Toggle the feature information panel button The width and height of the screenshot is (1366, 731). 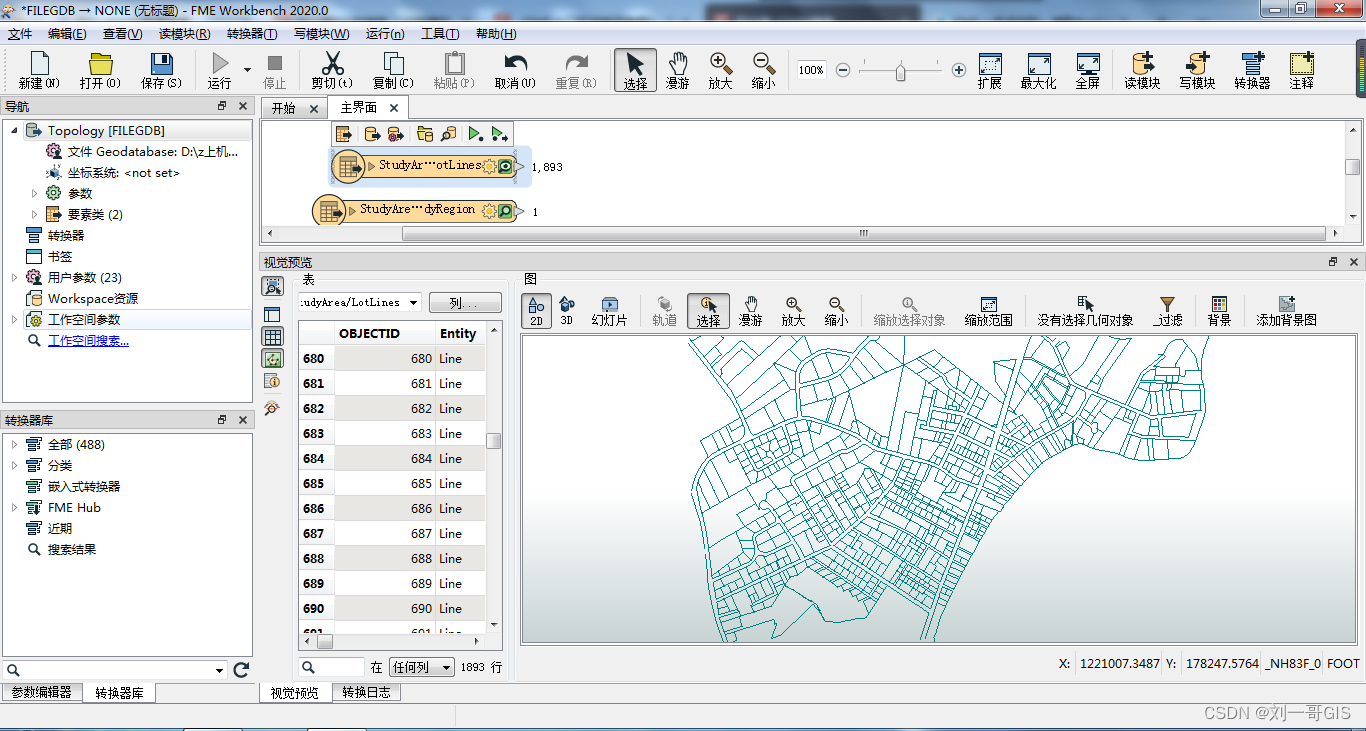[272, 380]
